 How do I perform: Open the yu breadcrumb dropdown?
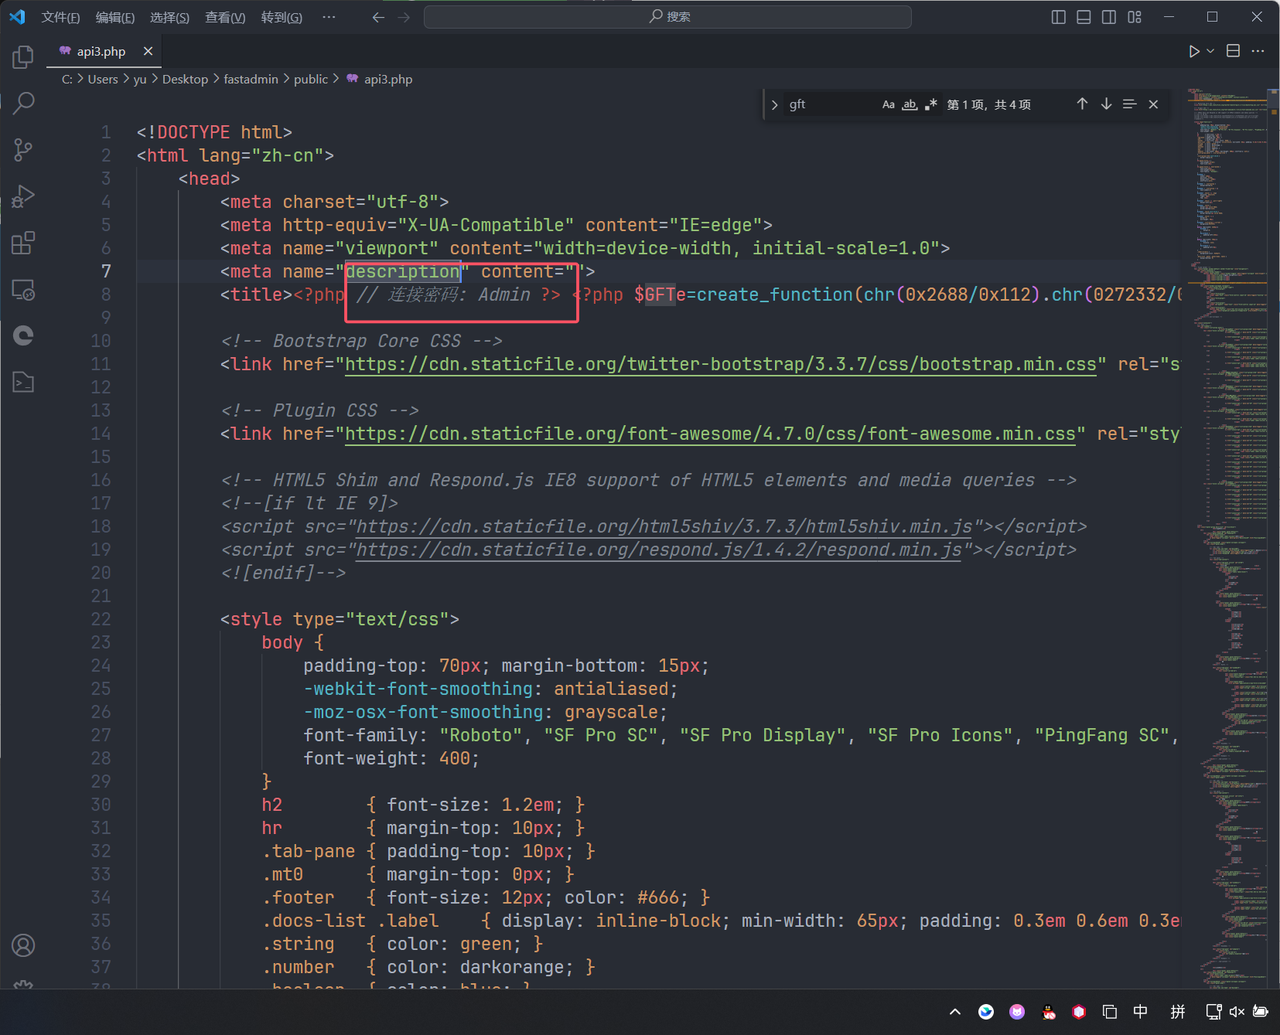pyautogui.click(x=140, y=79)
